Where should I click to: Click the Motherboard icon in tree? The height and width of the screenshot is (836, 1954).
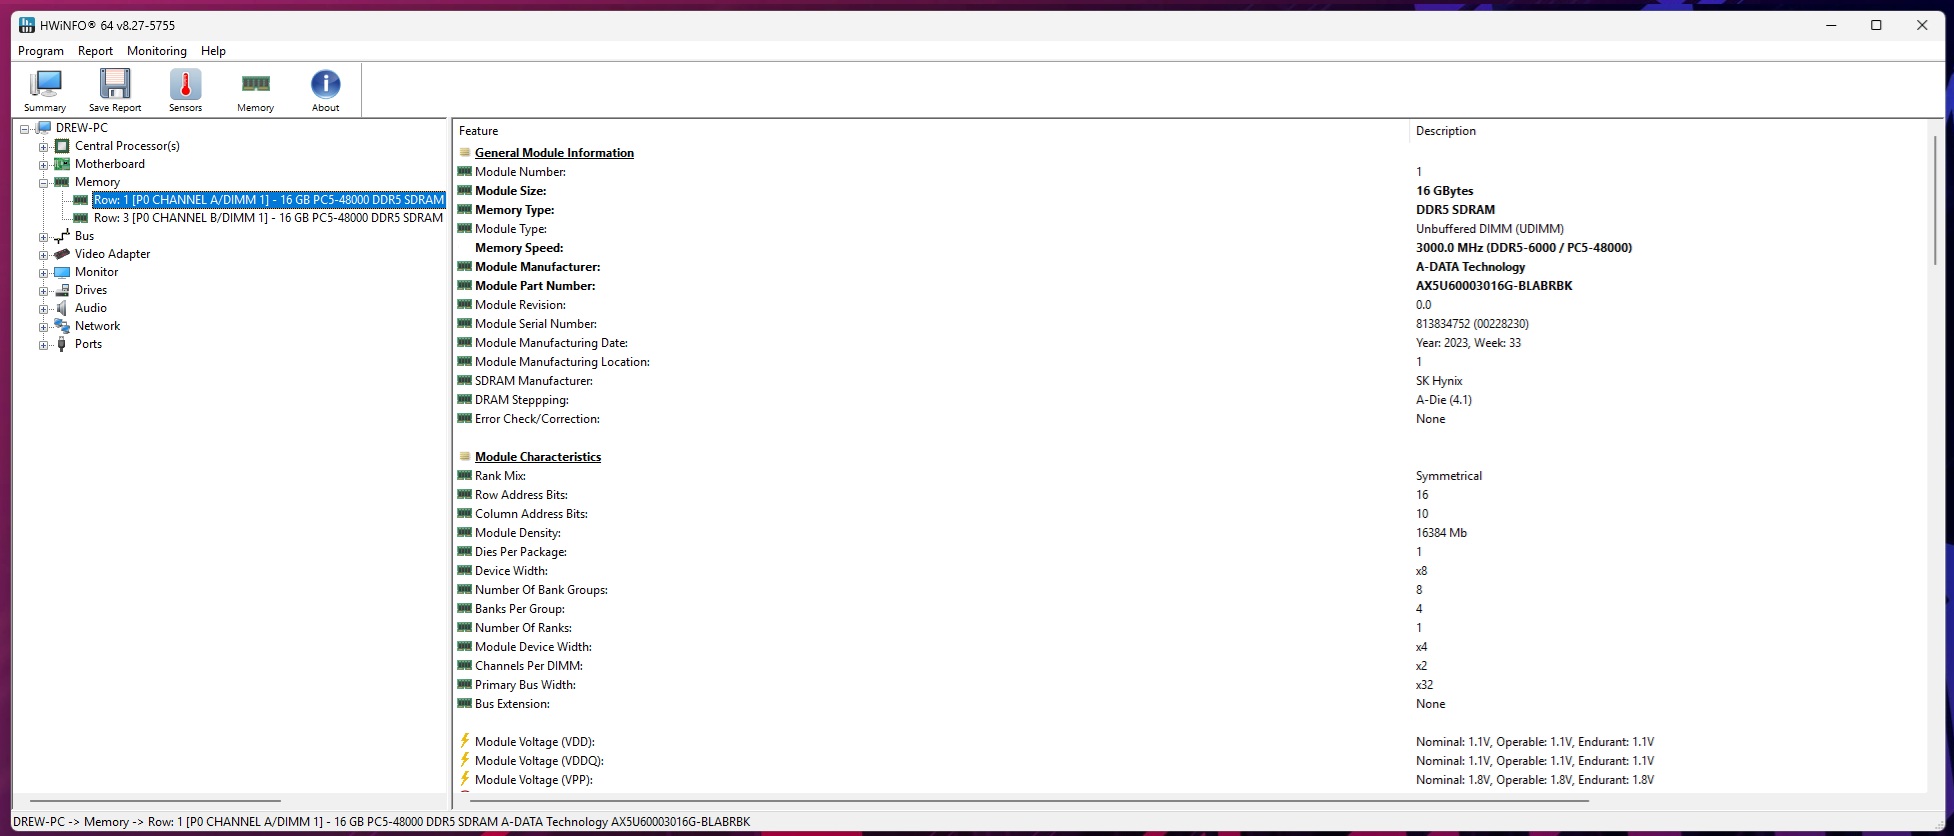pos(62,164)
